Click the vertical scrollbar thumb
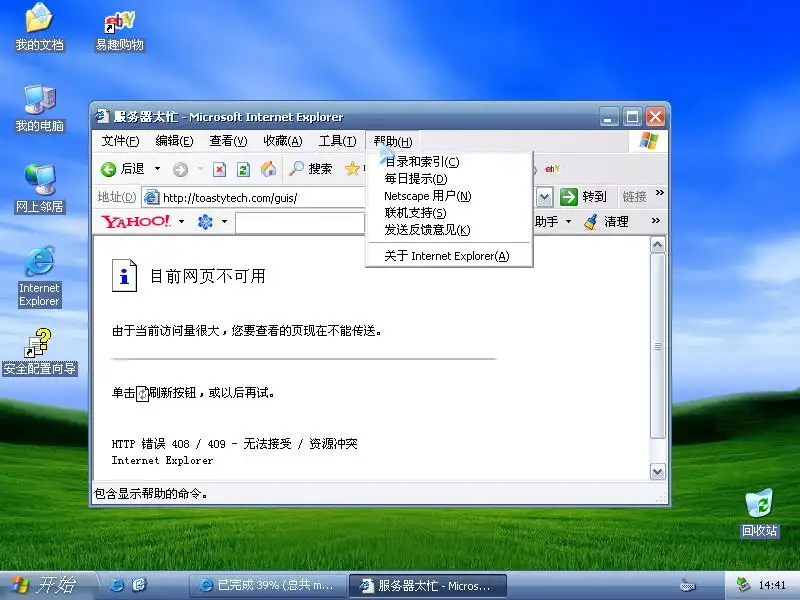 [658, 346]
